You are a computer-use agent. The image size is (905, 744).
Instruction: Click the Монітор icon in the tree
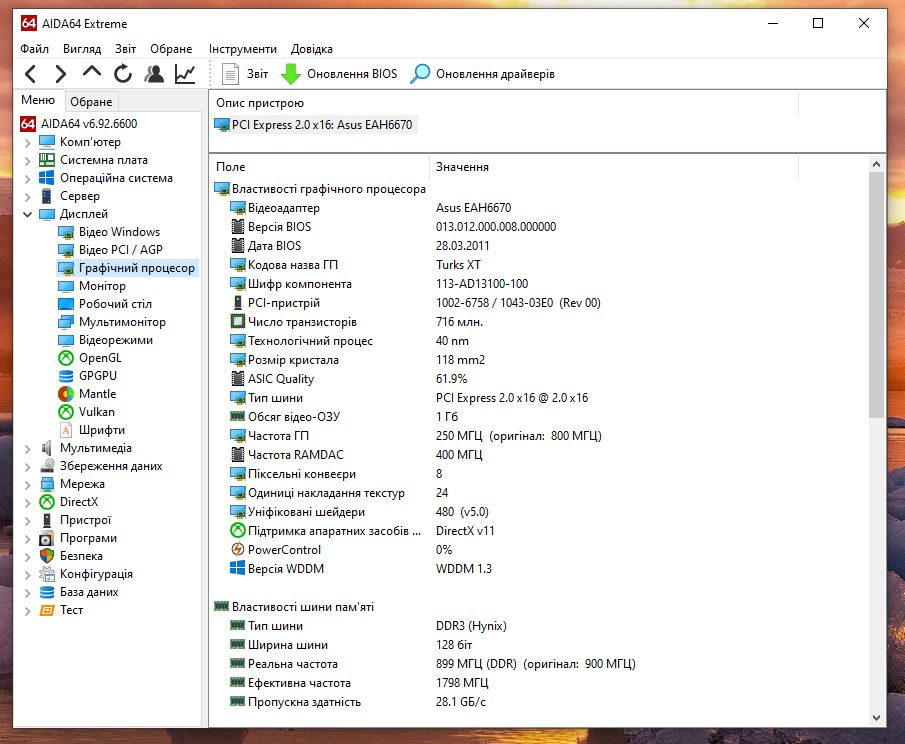pyautogui.click(x=66, y=286)
